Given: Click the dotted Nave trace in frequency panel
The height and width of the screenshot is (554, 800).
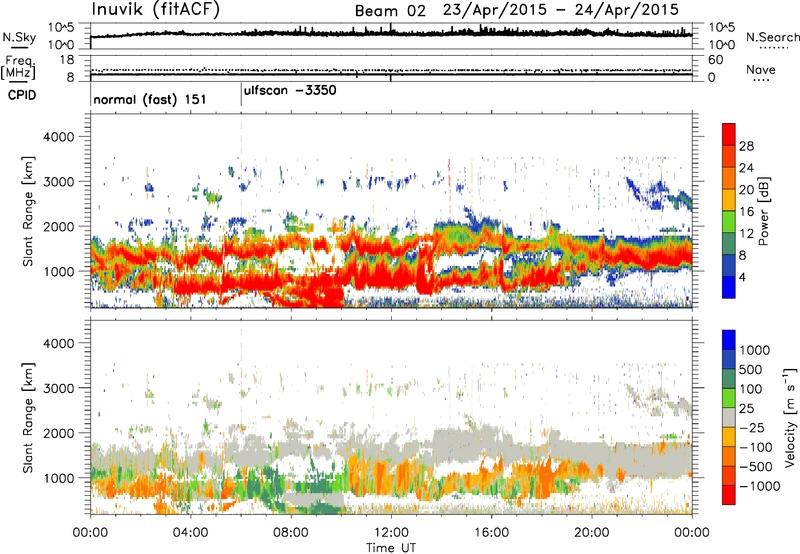Looking at the screenshot, I should [391, 70].
